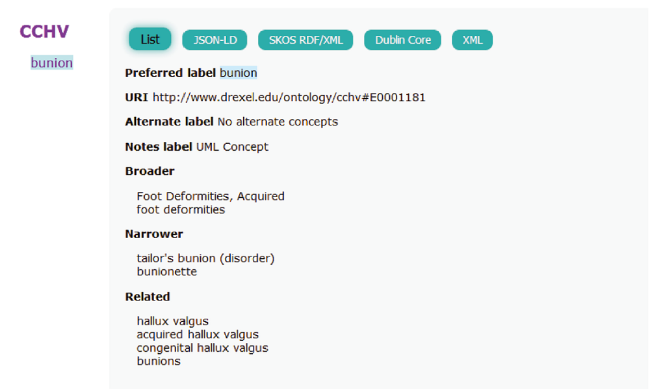
Task: Select the List view tab
Action: 150,39
